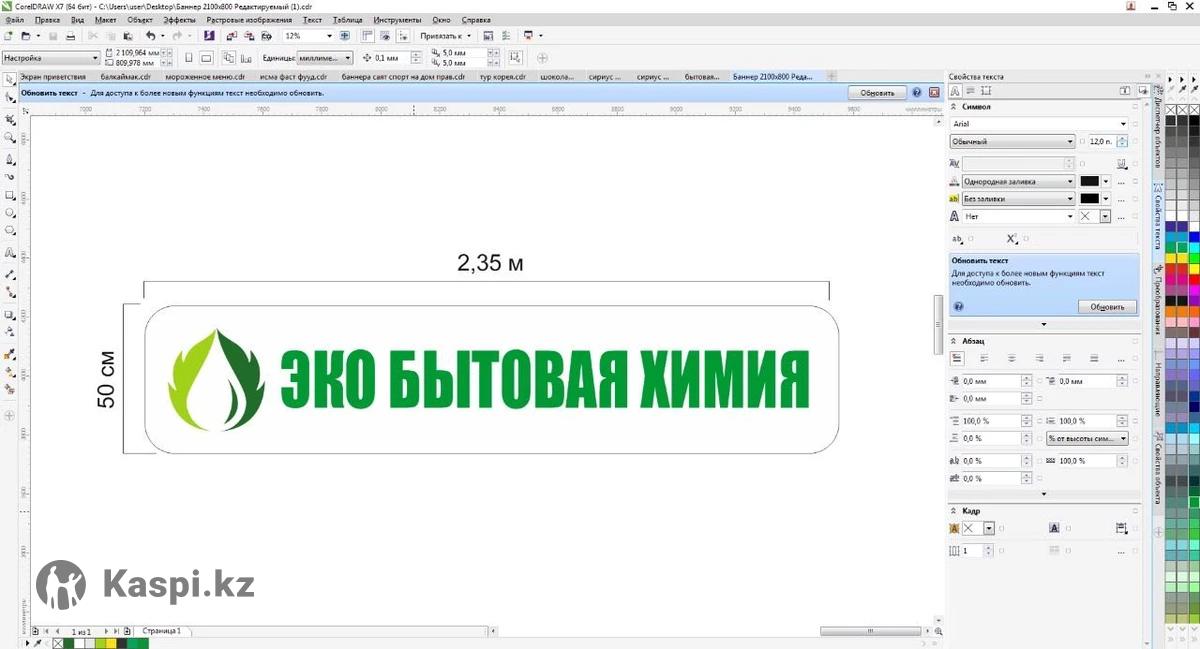Select the Zoom tool in toolbox

(10, 138)
